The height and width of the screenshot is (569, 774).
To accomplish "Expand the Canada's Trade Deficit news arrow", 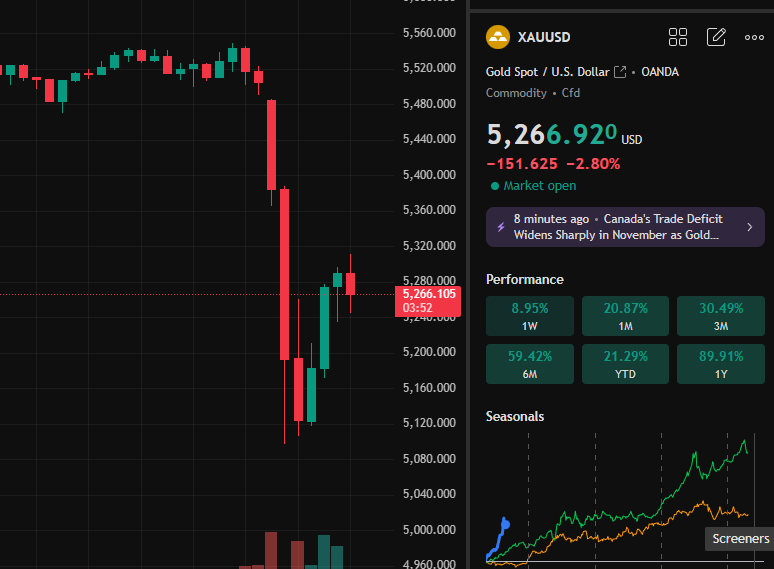I will click(749, 227).
